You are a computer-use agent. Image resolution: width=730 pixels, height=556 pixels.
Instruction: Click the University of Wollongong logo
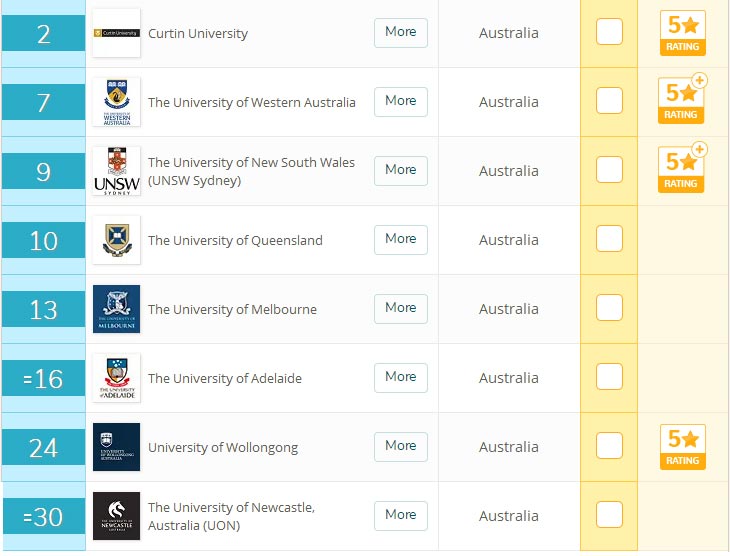click(x=116, y=447)
